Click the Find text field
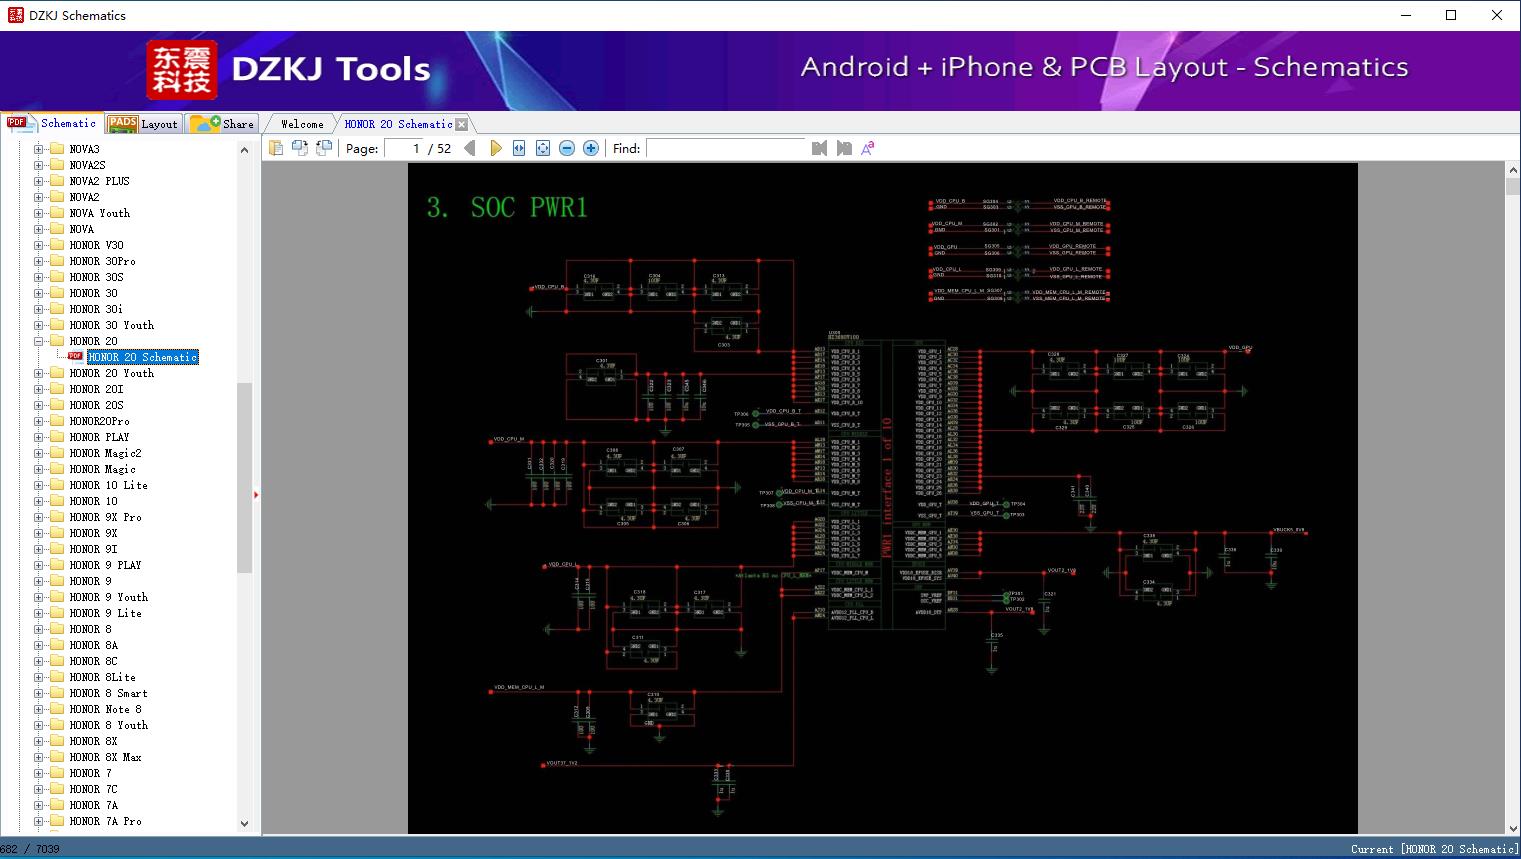 point(725,148)
